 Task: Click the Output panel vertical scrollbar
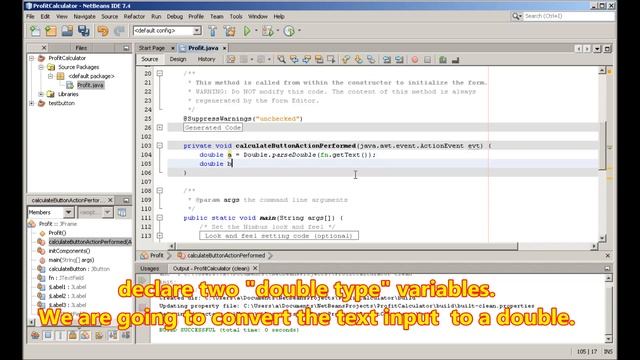pos(609,308)
